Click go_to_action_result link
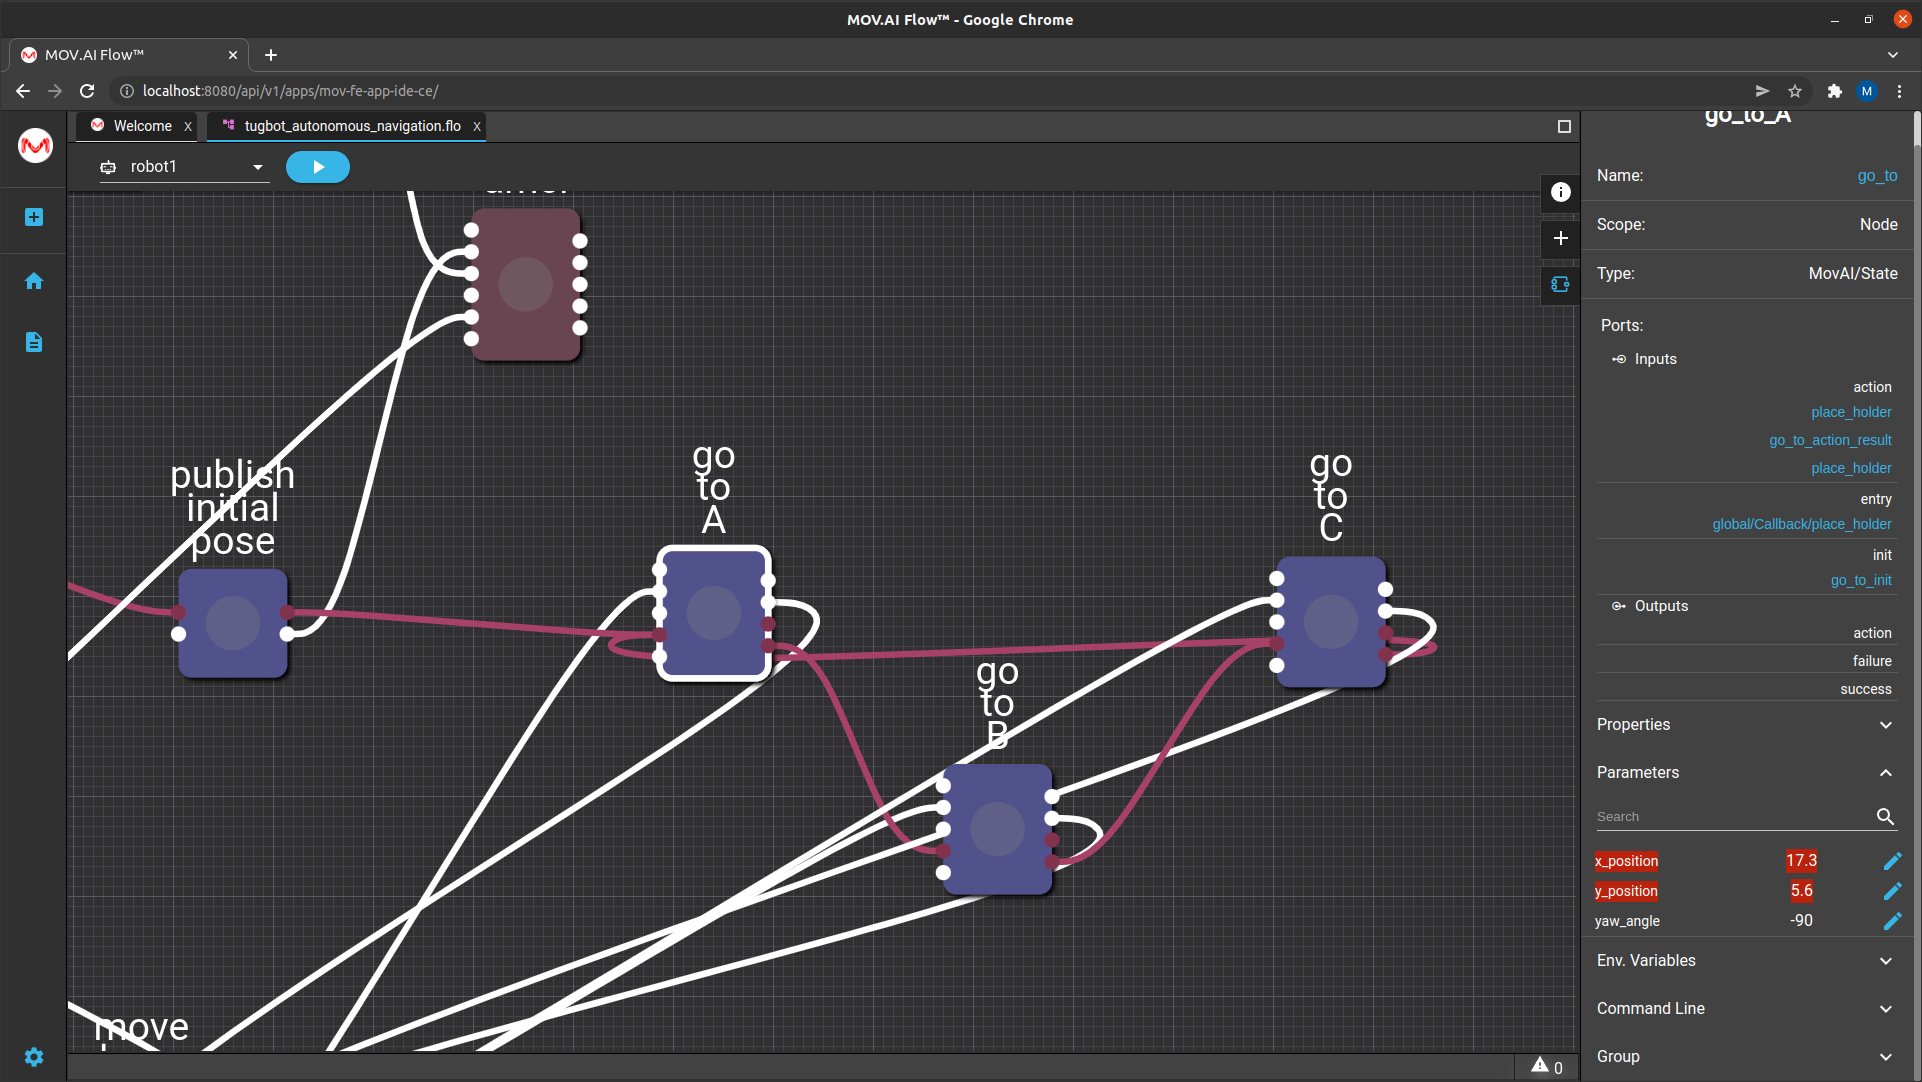 1830,440
